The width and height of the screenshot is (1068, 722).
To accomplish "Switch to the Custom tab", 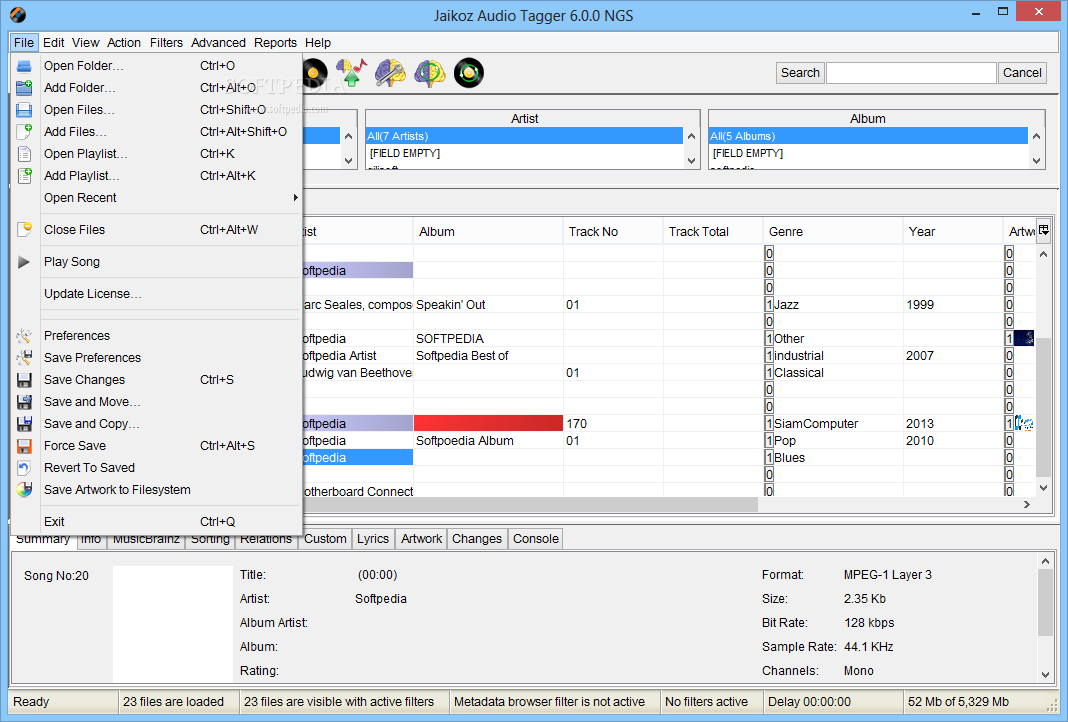I will 325,539.
